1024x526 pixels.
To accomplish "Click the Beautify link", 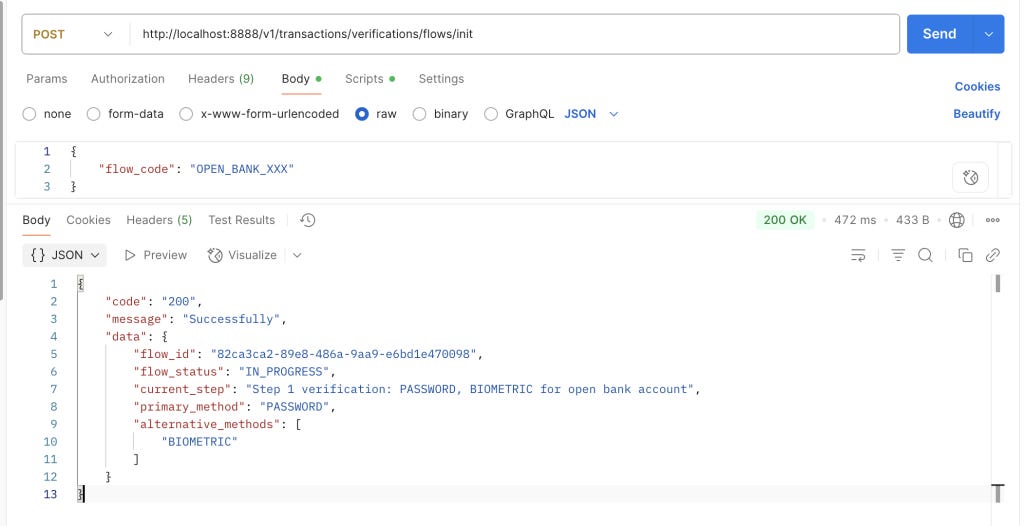I will point(976,114).
